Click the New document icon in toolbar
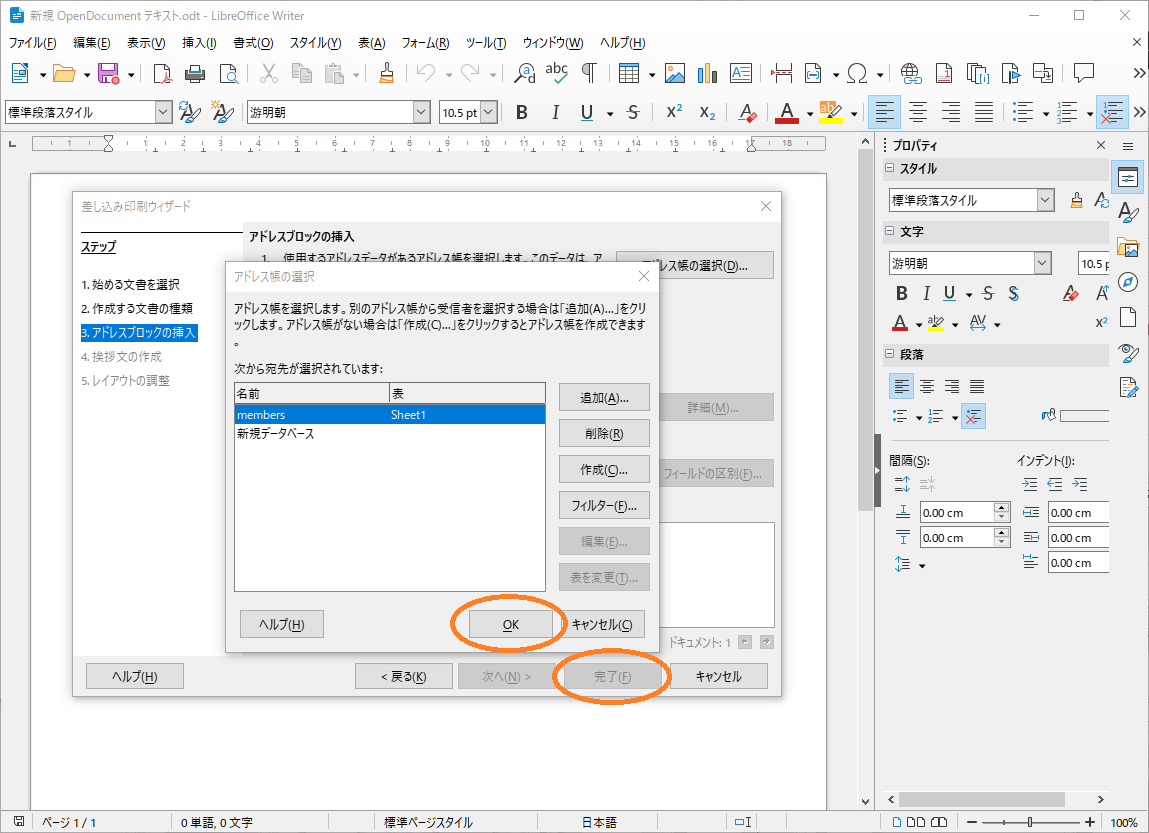Screen dimensions: 1149x833 21,73
